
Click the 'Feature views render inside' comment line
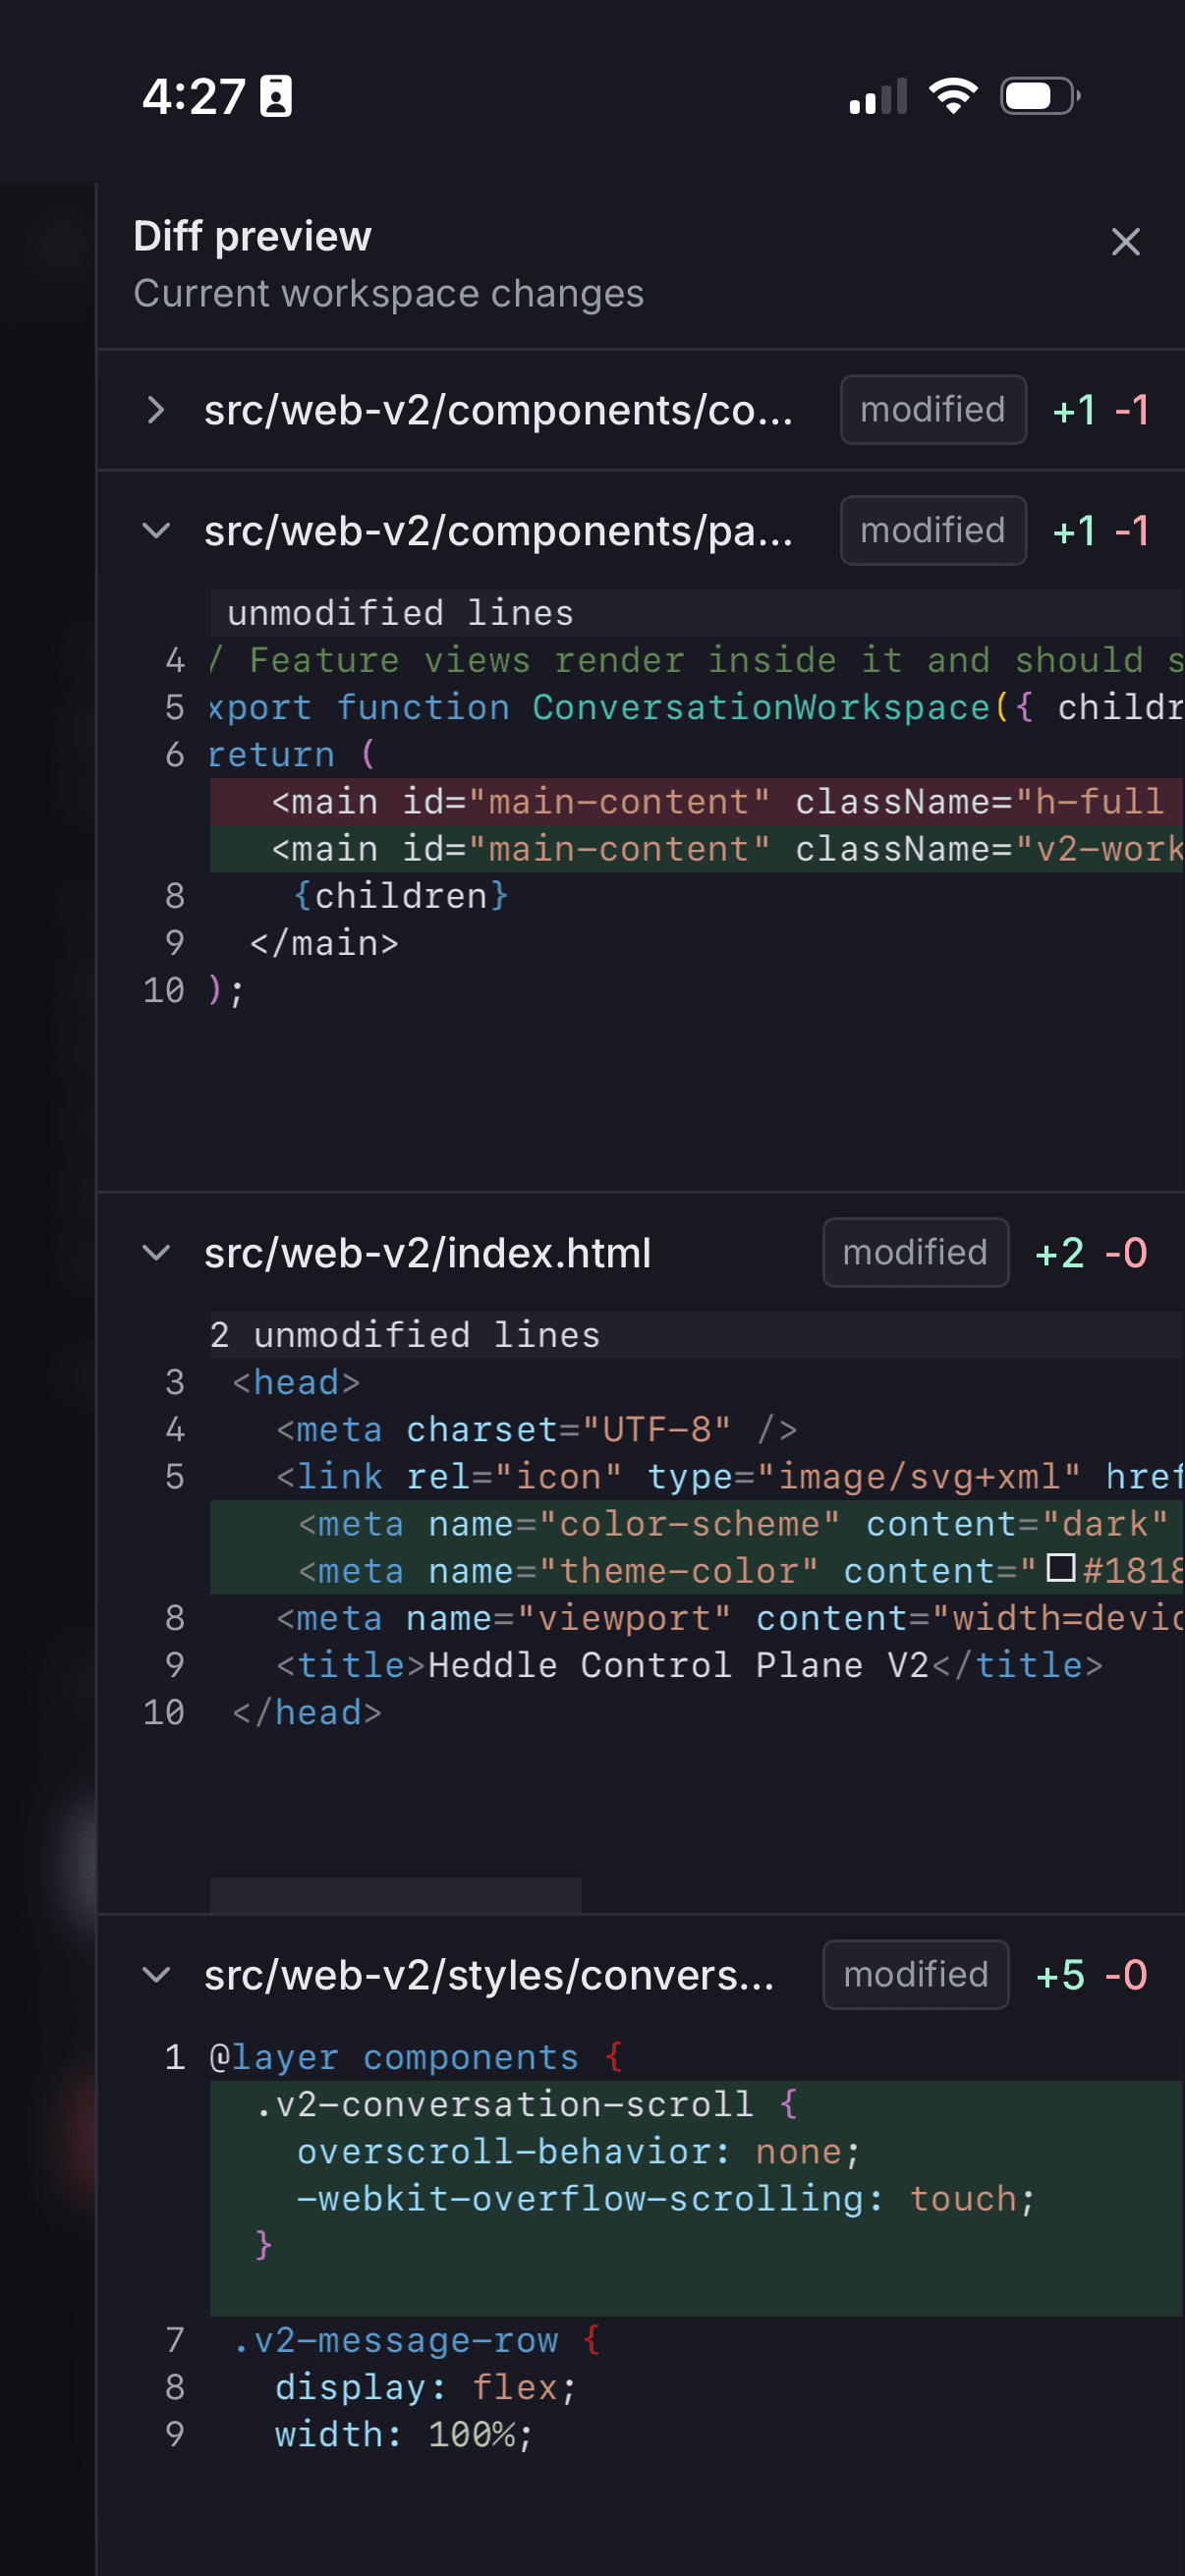(x=697, y=660)
